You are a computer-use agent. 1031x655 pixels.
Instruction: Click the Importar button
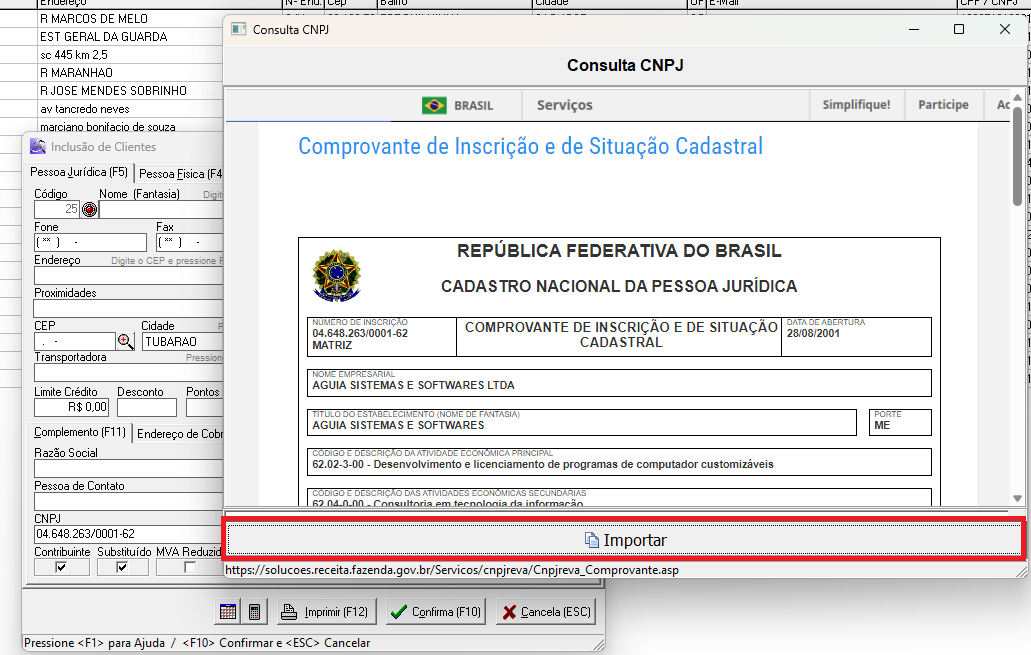click(x=624, y=540)
